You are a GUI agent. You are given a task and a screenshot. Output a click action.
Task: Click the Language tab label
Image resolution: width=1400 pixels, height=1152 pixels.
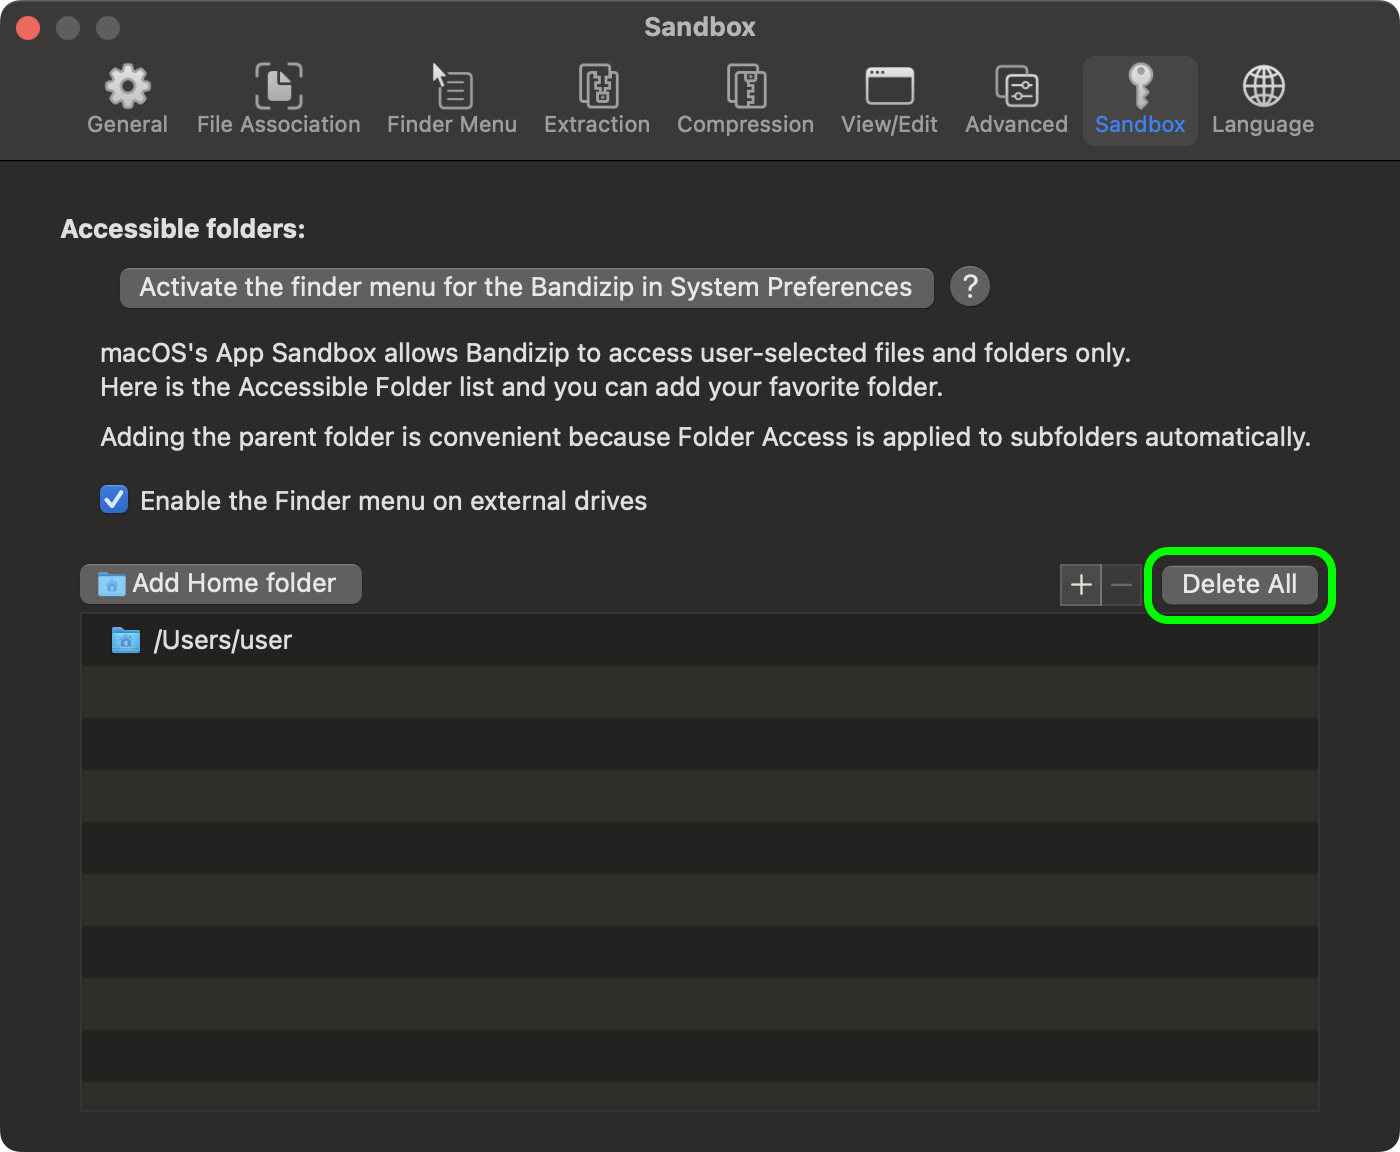(x=1263, y=125)
